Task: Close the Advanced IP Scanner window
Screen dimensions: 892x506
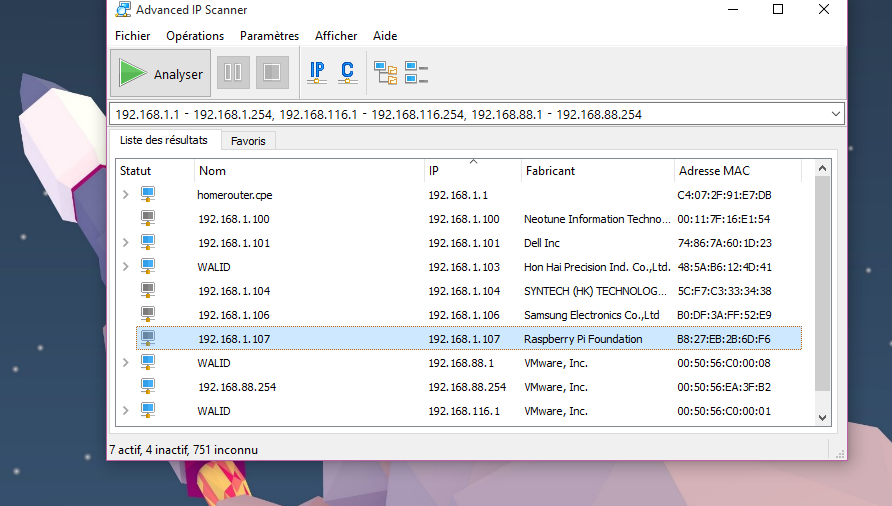Action: coord(824,9)
